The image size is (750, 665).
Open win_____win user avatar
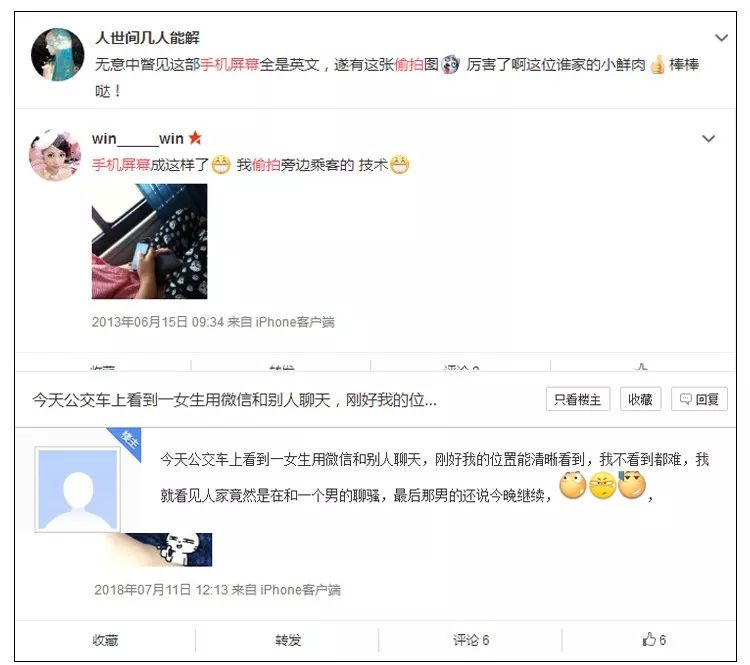click(55, 155)
